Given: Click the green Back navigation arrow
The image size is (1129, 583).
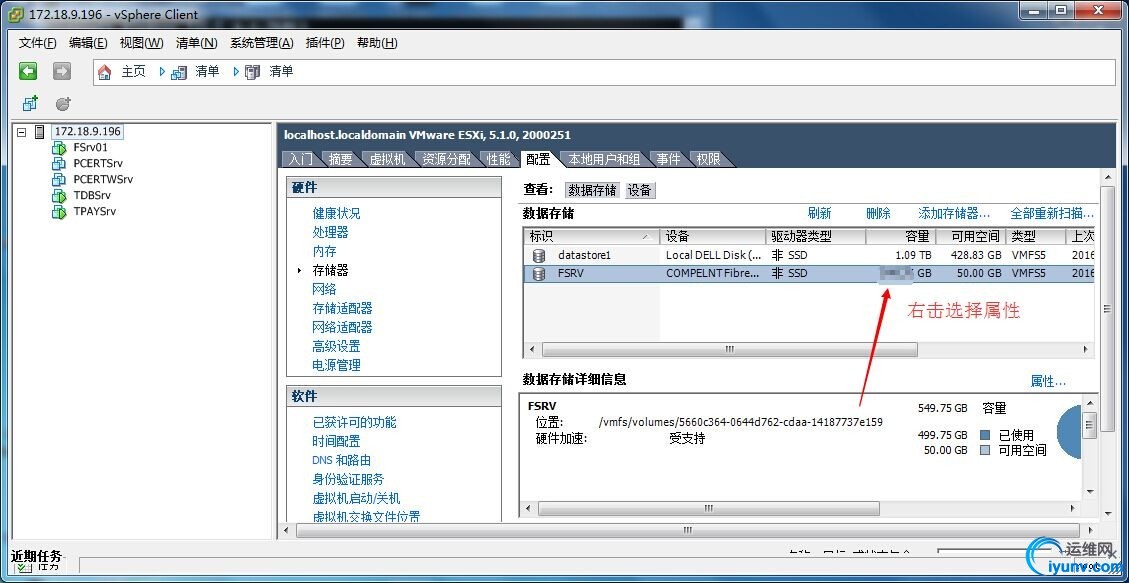Looking at the screenshot, I should pyautogui.click(x=28, y=71).
